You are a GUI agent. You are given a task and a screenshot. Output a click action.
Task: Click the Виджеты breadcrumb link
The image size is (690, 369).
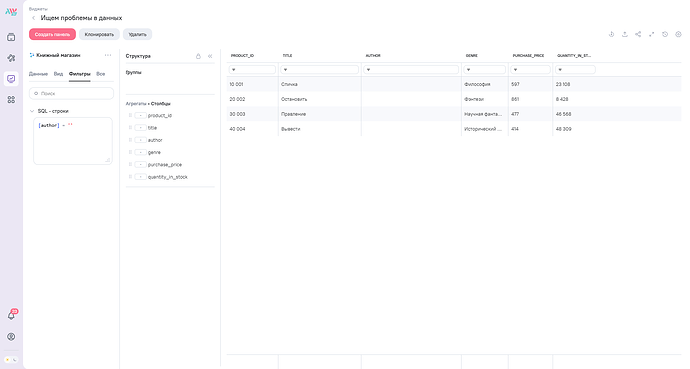[x=38, y=9]
